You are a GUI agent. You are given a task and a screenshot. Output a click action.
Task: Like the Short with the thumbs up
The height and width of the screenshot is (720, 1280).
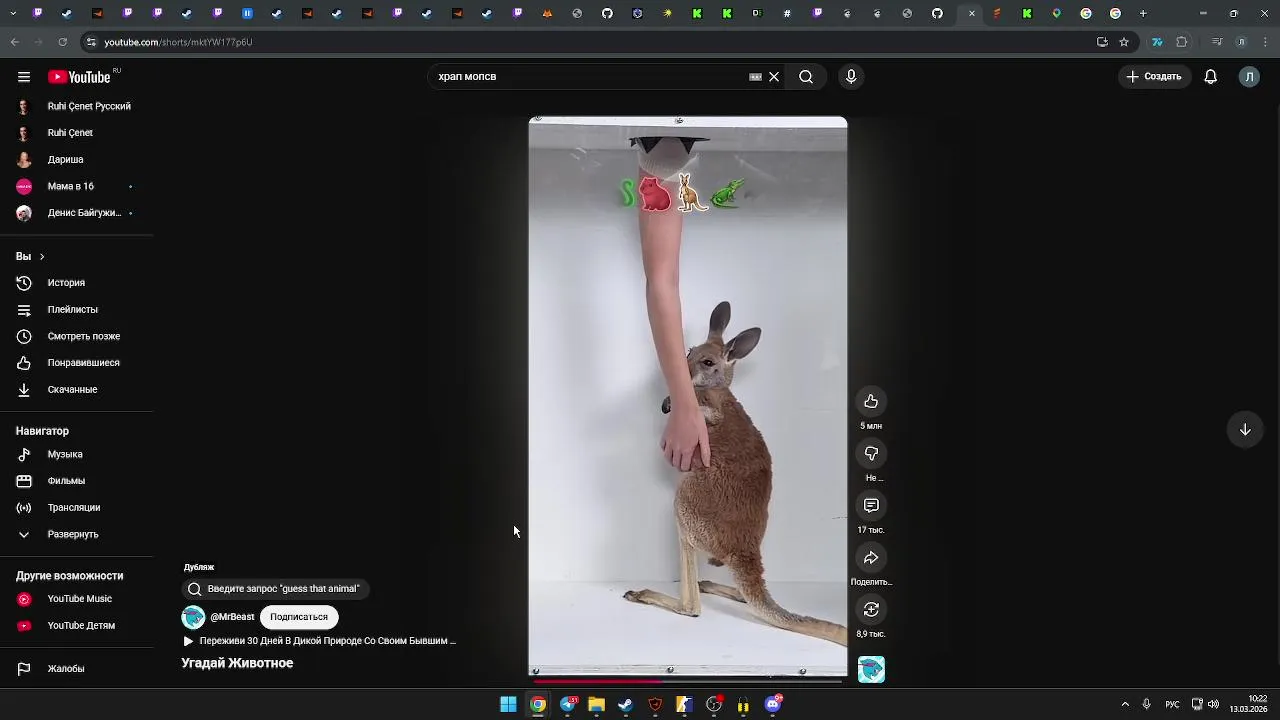pyautogui.click(x=871, y=401)
